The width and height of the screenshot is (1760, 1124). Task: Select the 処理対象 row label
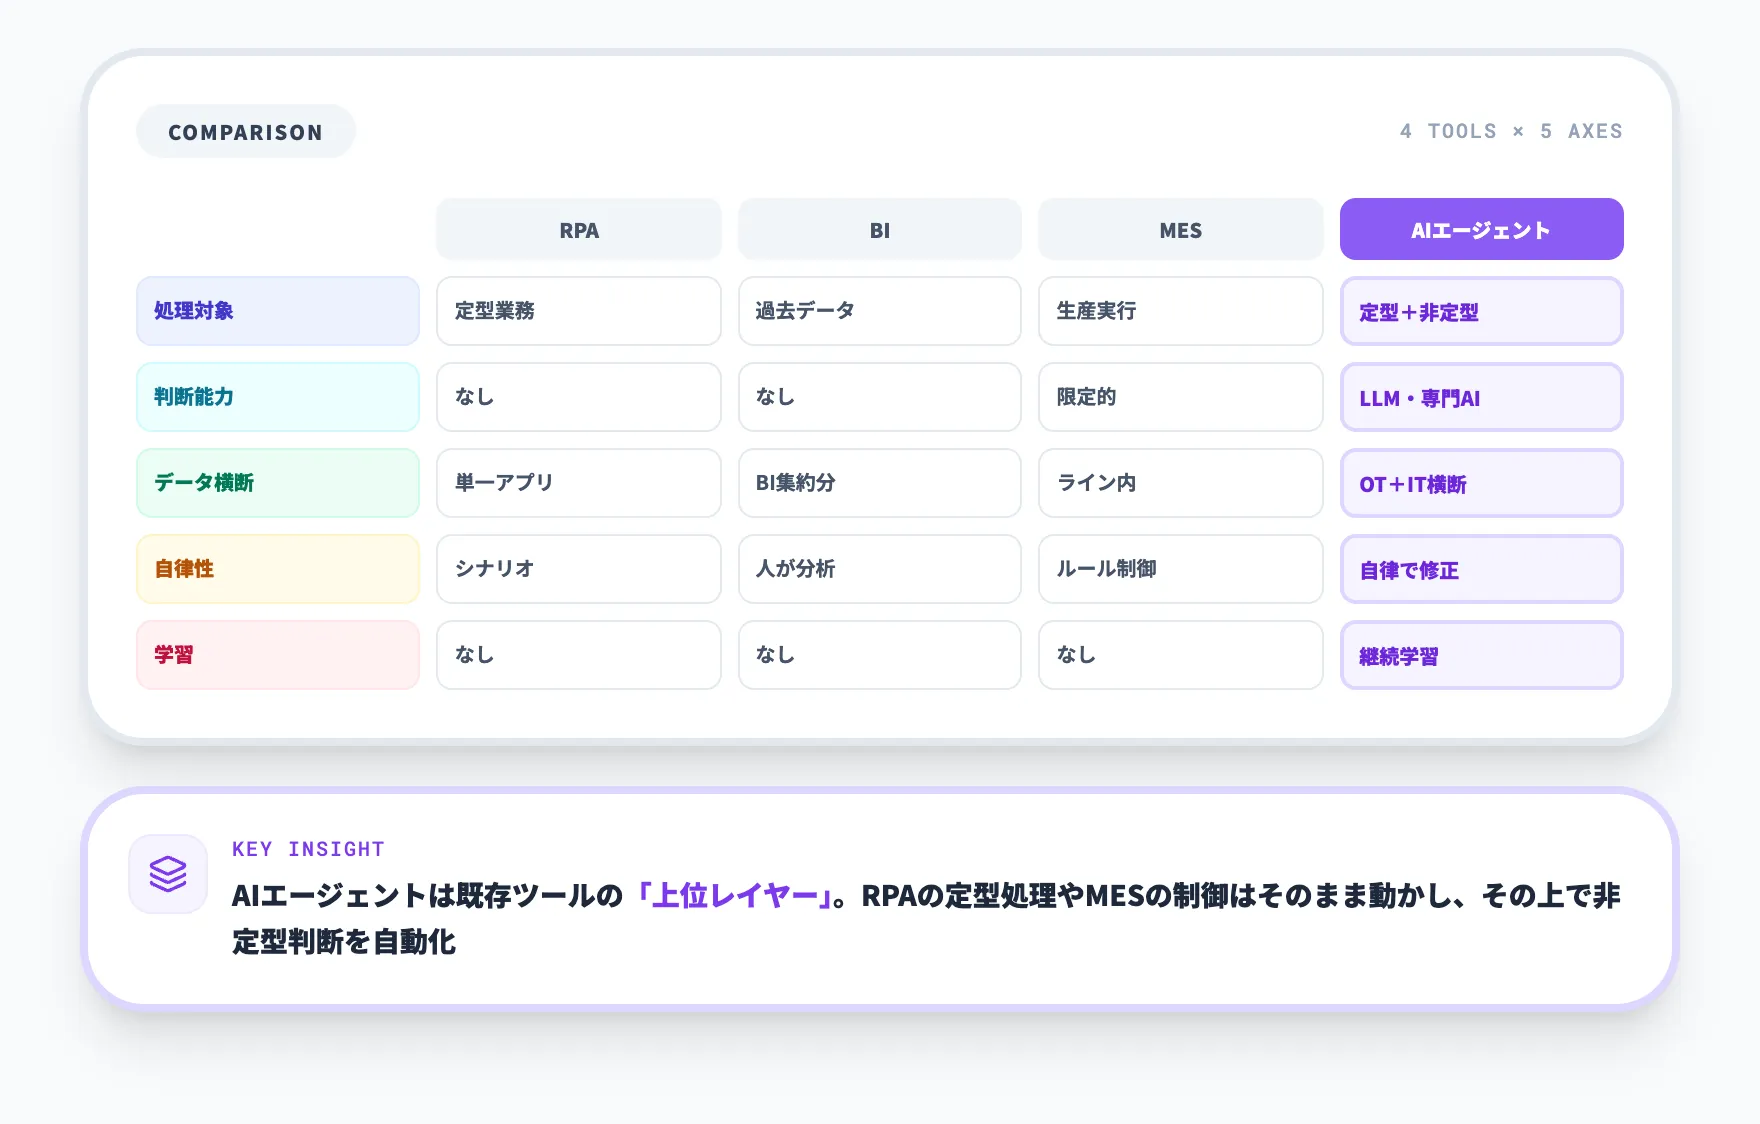click(277, 311)
